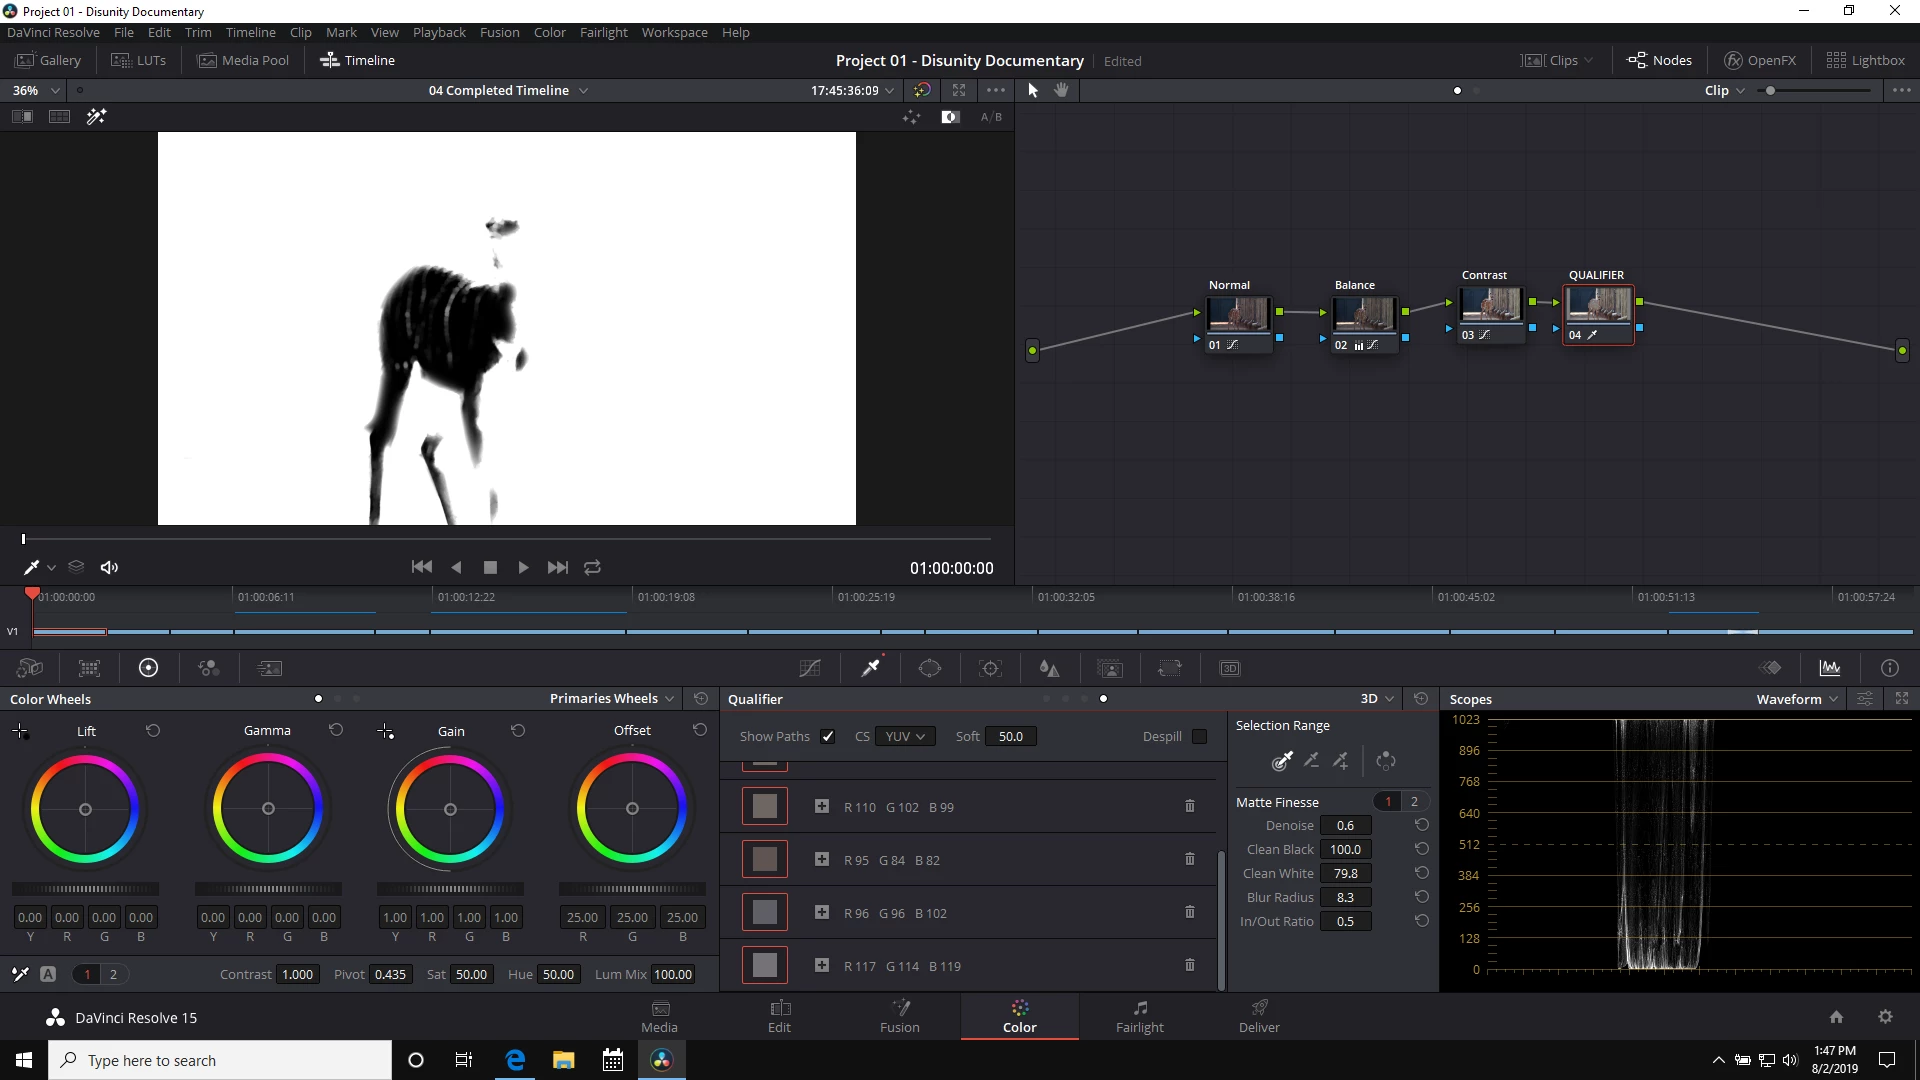Open the Qualifier eyedropper palette

(871, 668)
